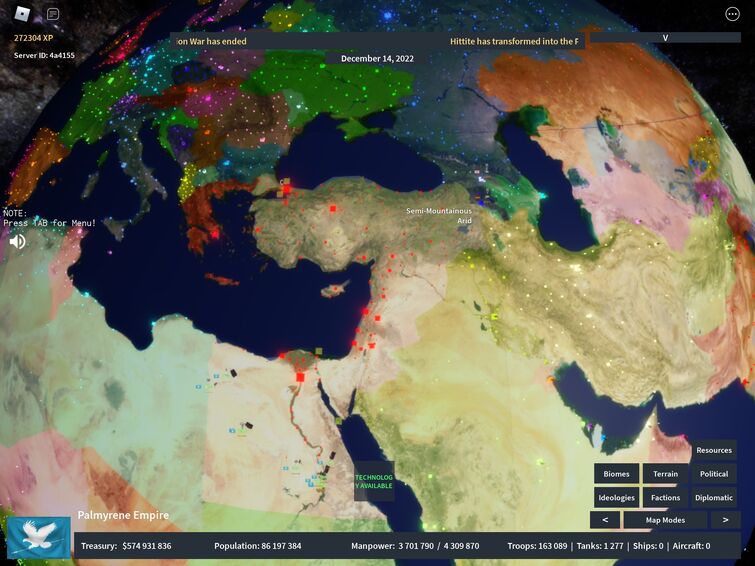Image resolution: width=755 pixels, height=566 pixels.
Task: Click the 272304 XP counter
Action: click(33, 38)
